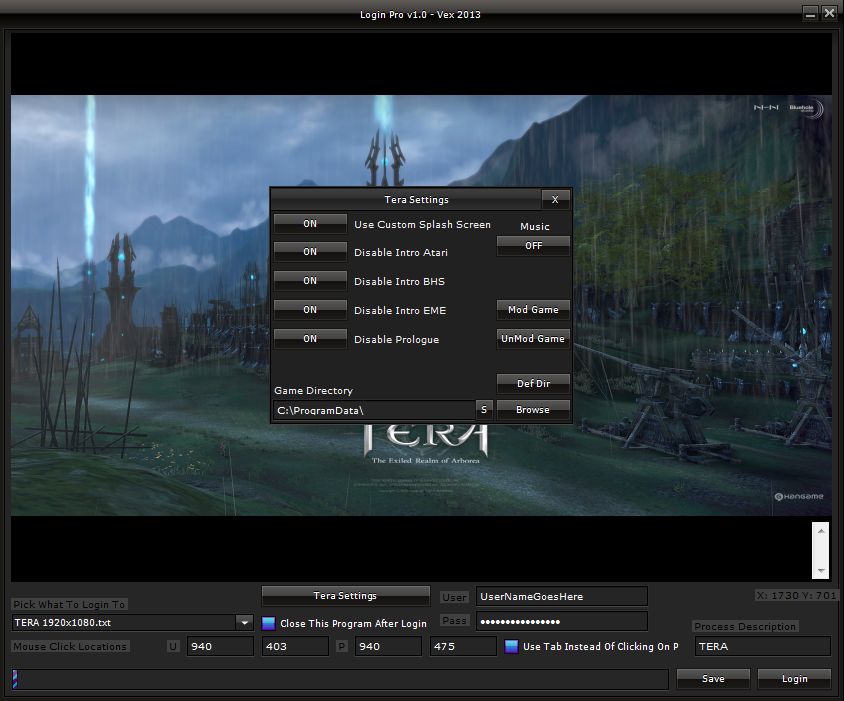Viewport: 844px width, 701px height.
Task: Toggle the Disable Intro EME switch
Action: pos(310,310)
